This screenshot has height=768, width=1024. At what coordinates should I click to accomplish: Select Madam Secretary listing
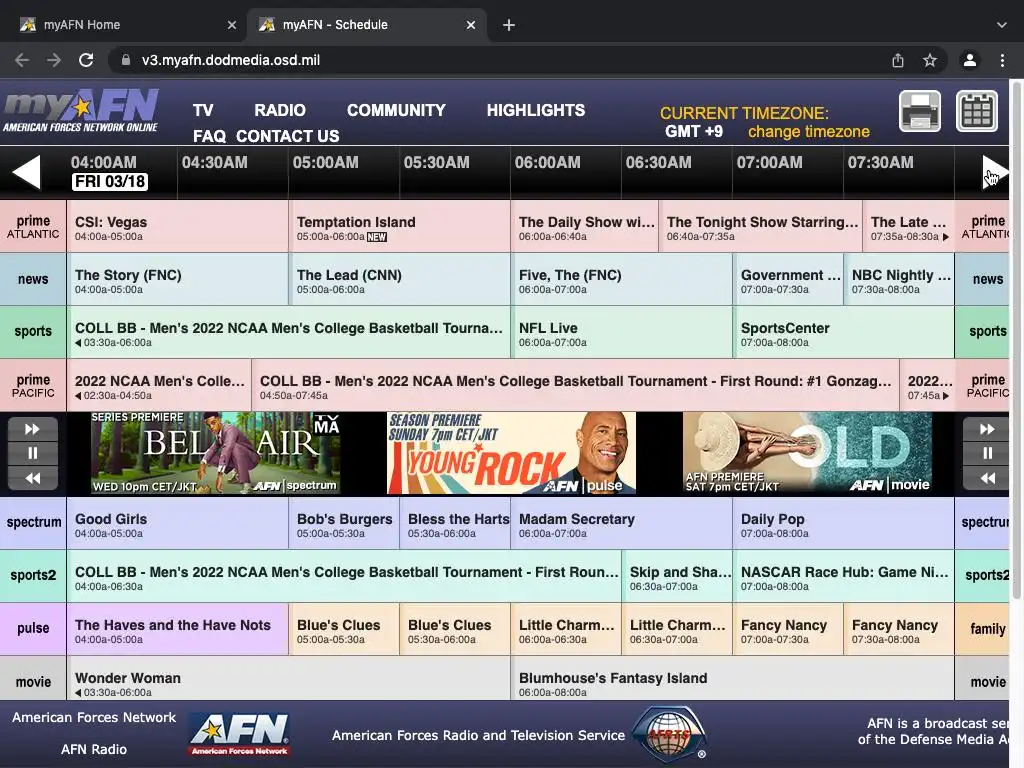point(622,522)
